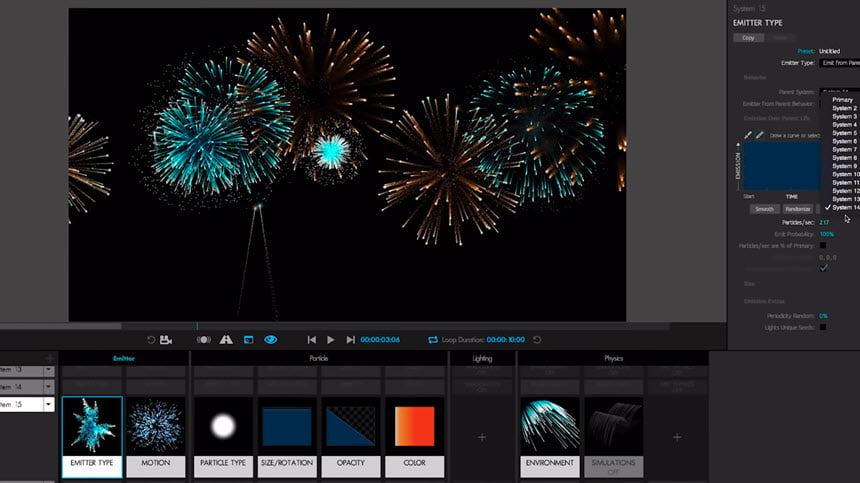Toggle the motion blur icon
The image size is (860, 483).
[x=203, y=340]
